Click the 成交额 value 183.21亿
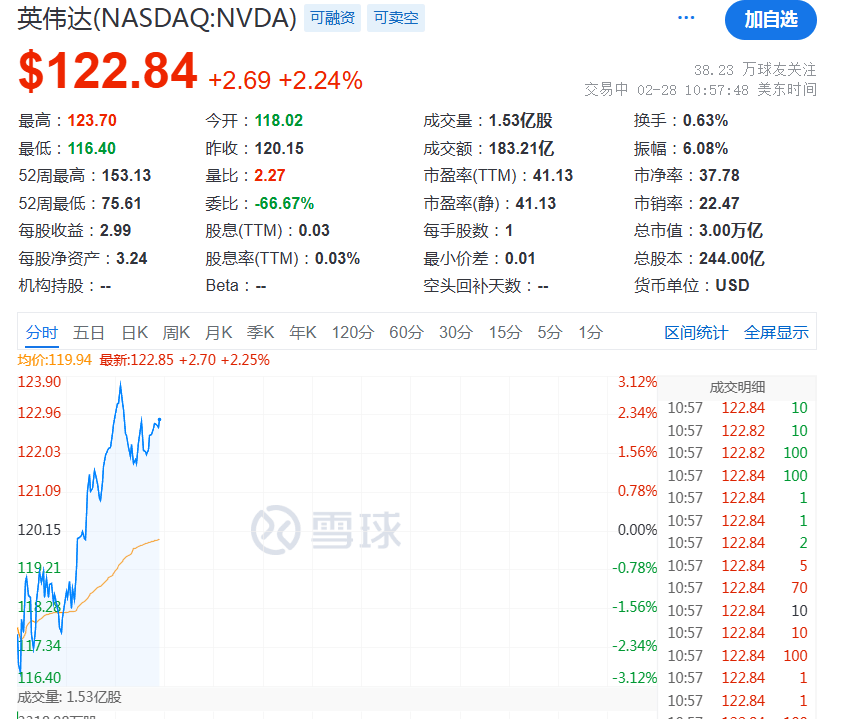 click(x=521, y=148)
